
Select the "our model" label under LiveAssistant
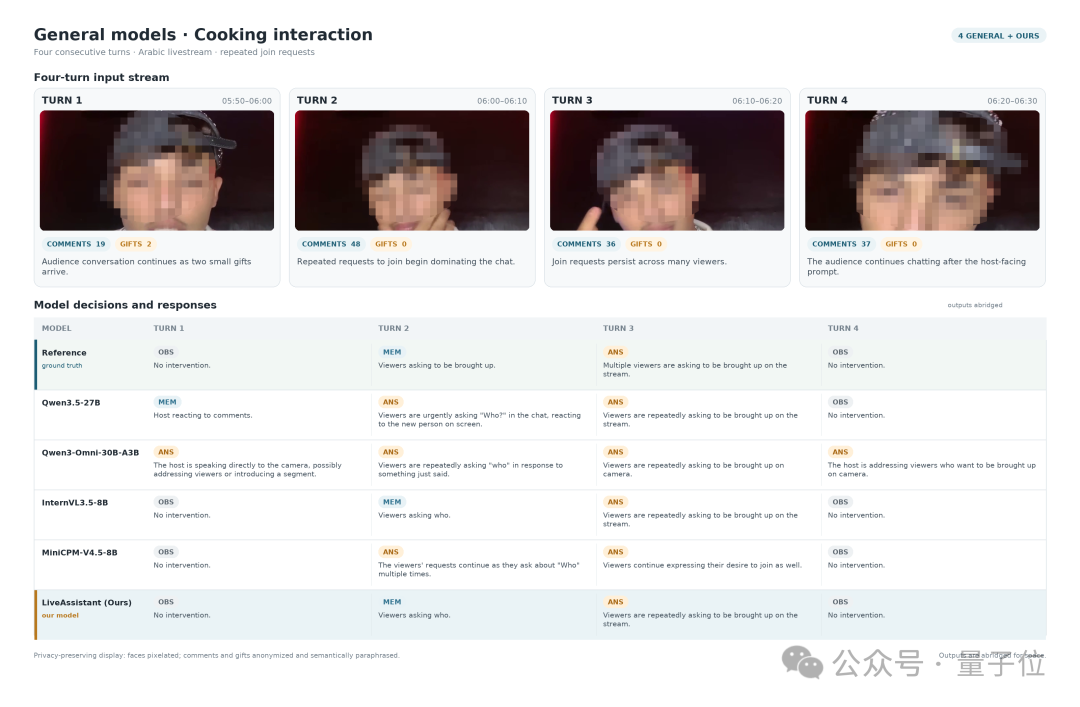click(60, 615)
